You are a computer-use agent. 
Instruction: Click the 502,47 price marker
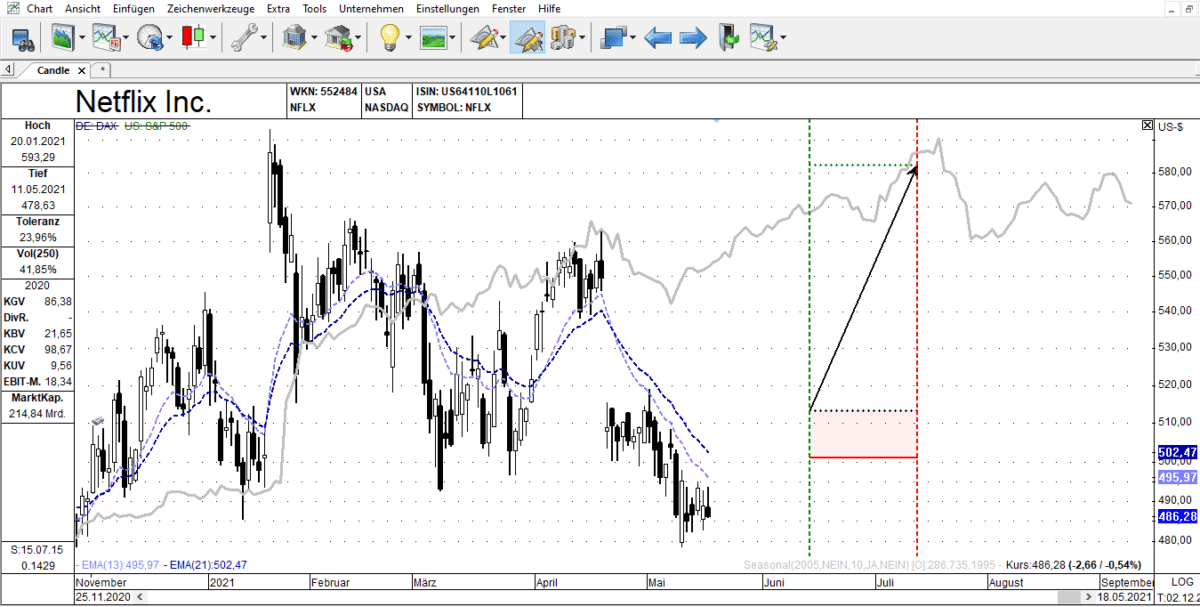click(1177, 452)
